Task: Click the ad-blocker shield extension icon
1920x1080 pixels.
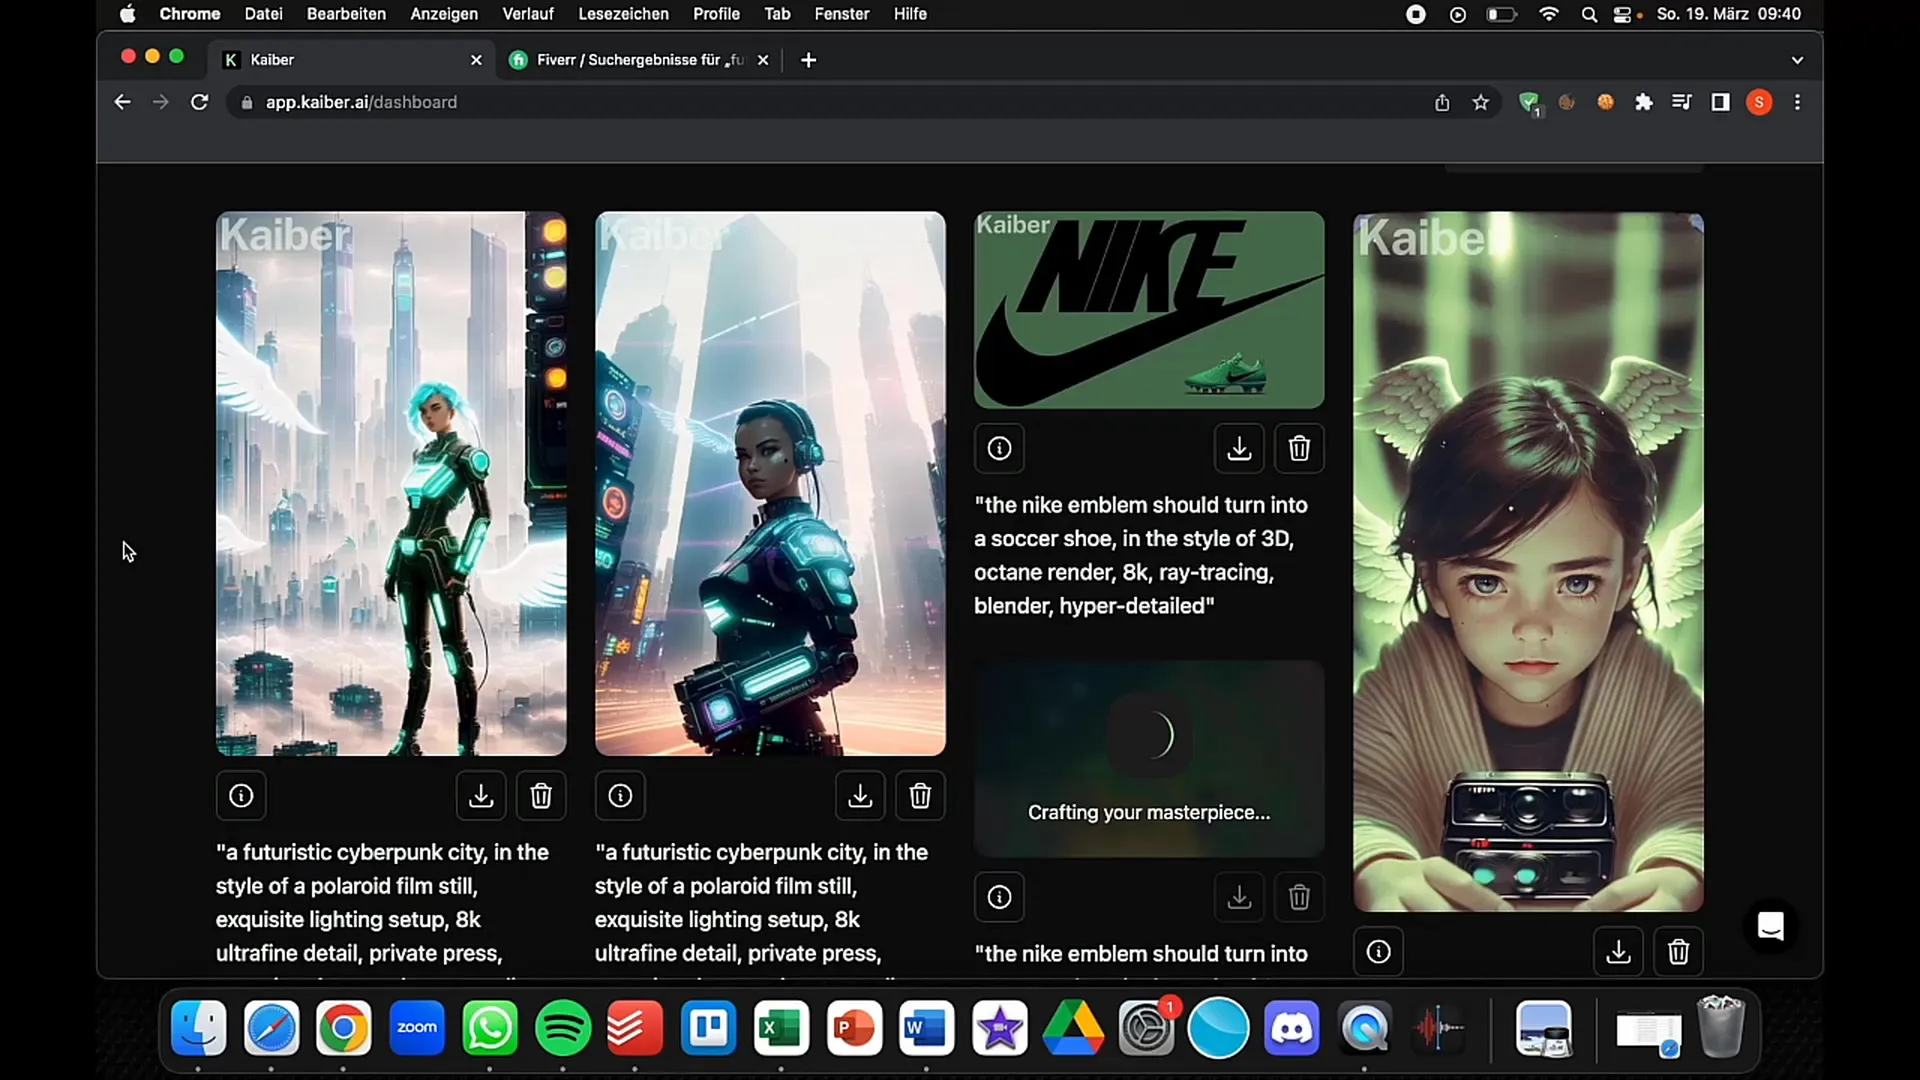Action: tap(1528, 102)
